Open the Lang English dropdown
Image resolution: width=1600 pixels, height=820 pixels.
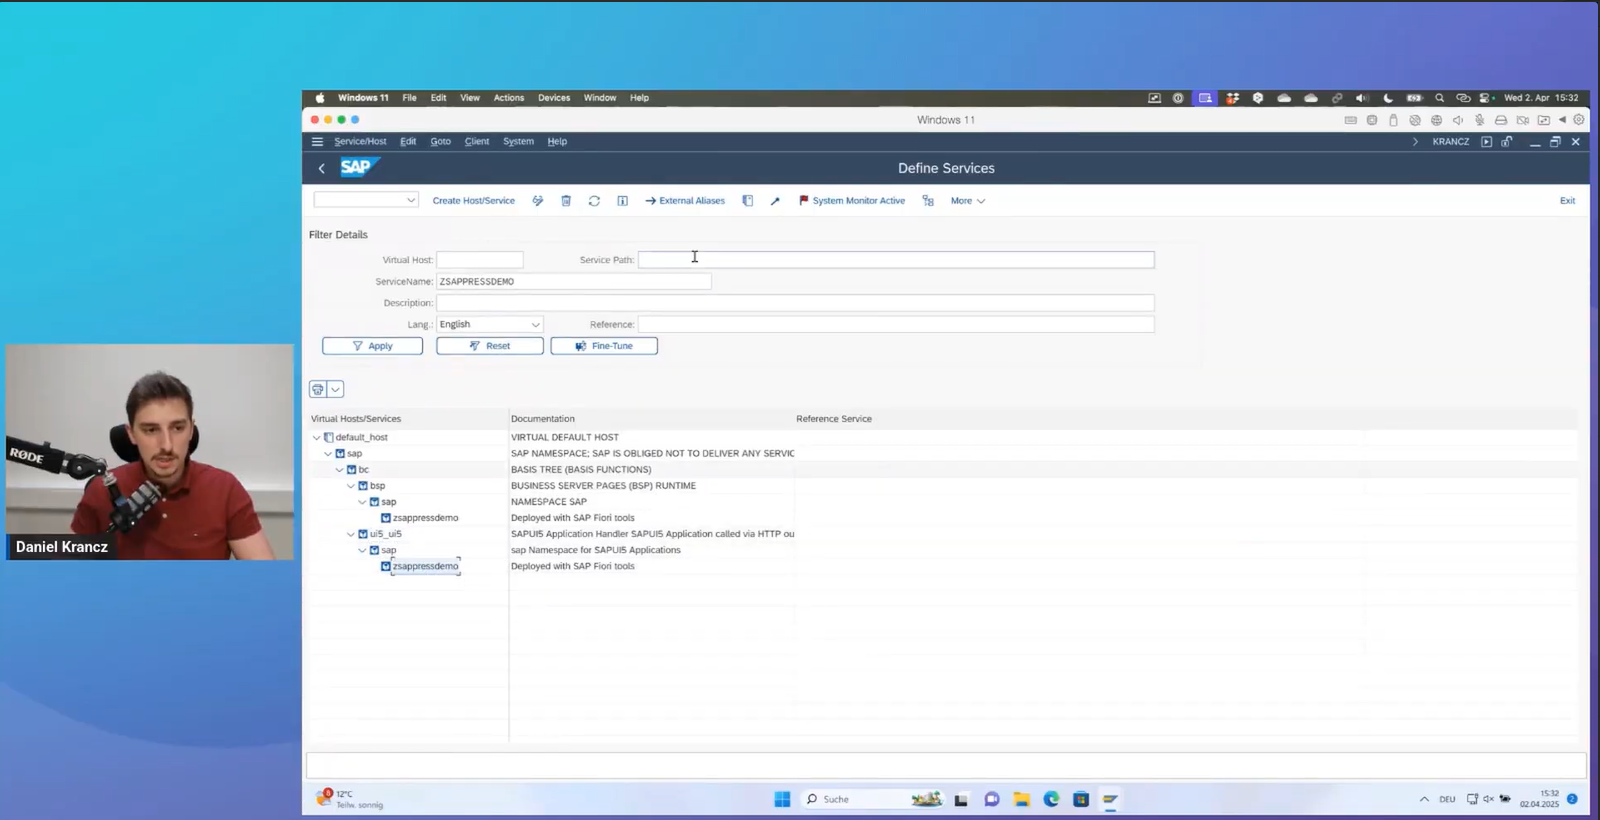coord(535,325)
